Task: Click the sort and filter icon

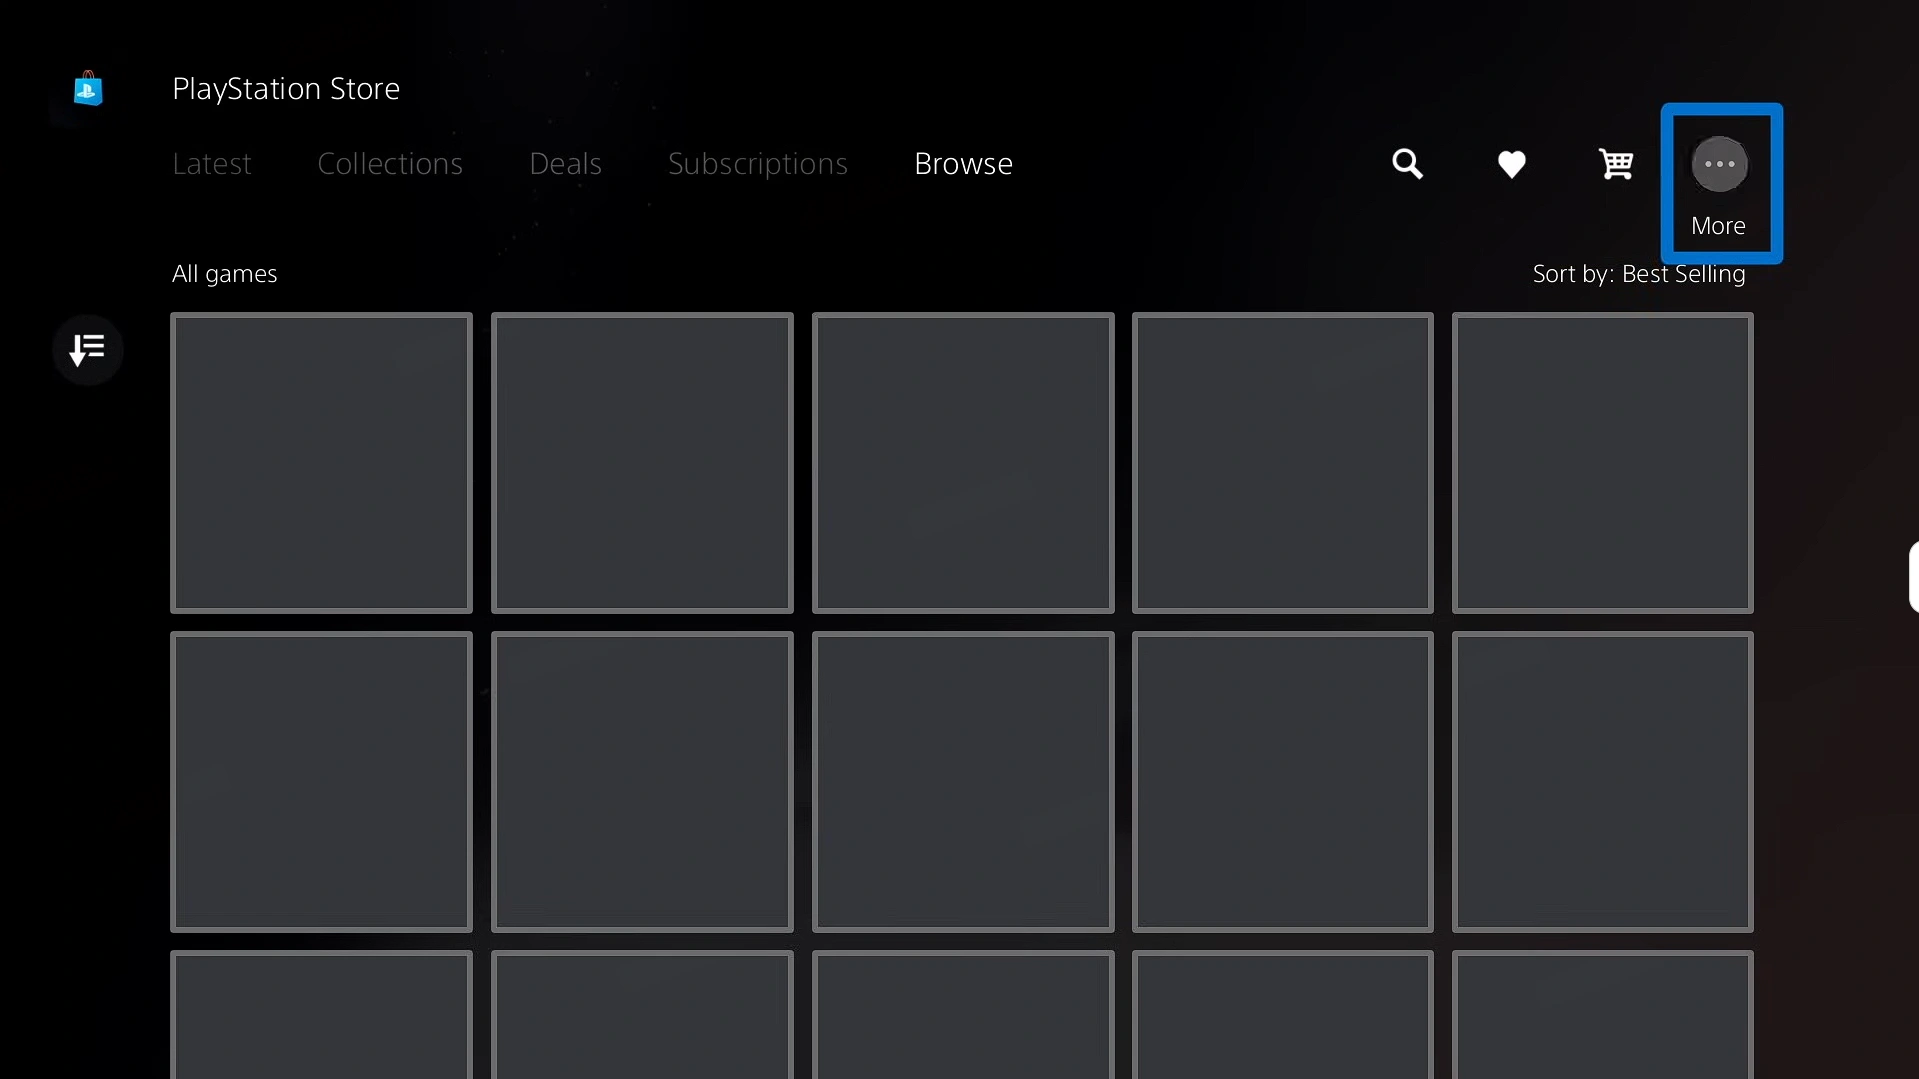Action: coord(88,350)
